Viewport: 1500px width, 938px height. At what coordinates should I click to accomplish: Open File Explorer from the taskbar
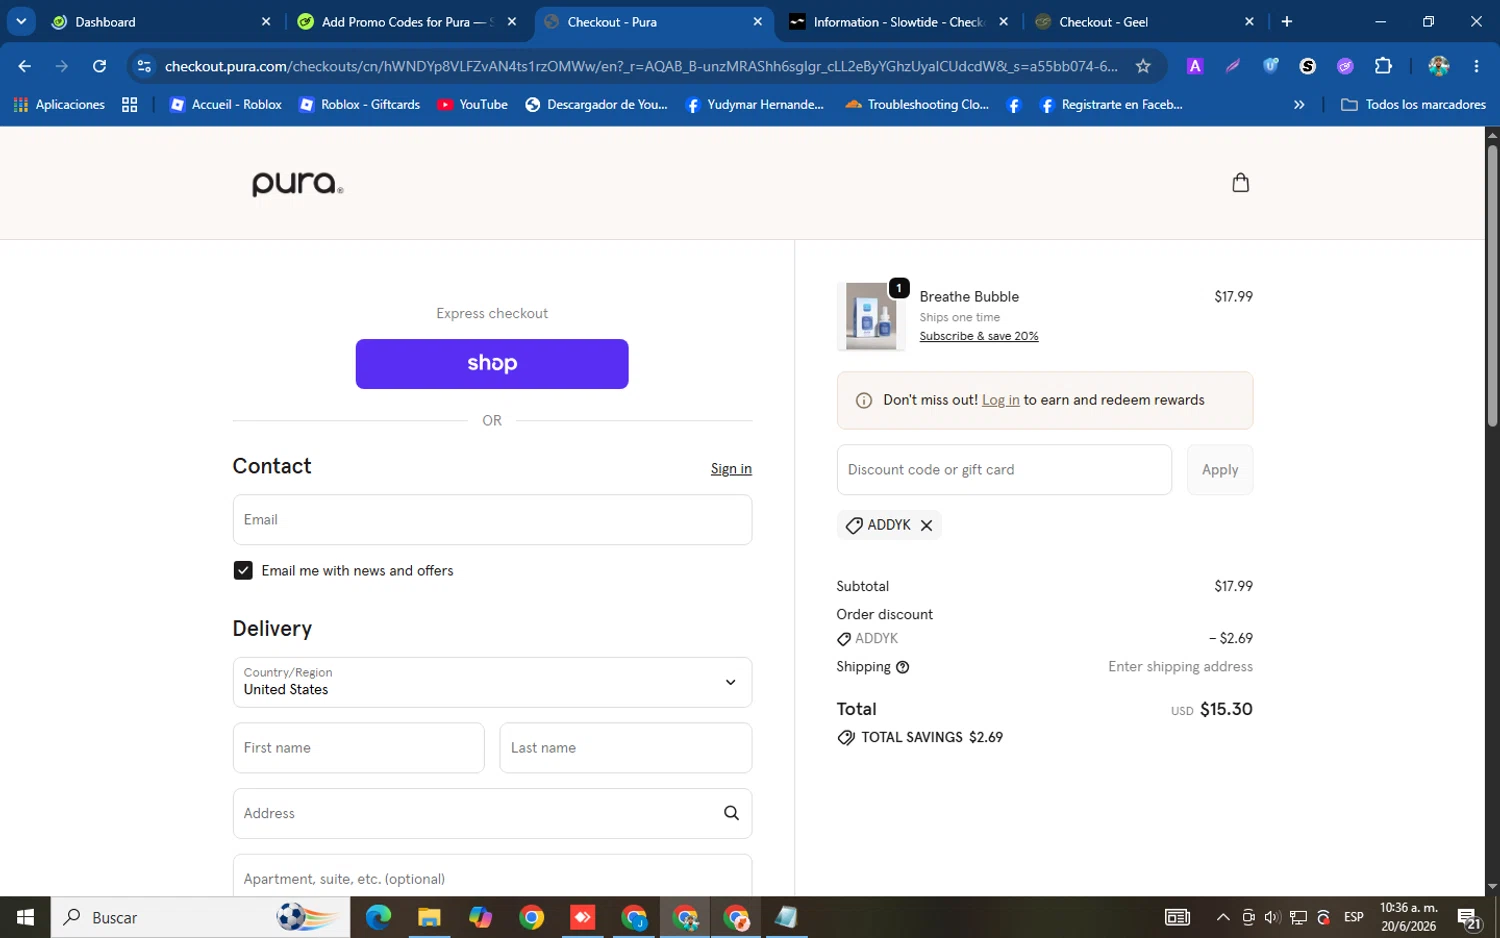pyautogui.click(x=429, y=917)
